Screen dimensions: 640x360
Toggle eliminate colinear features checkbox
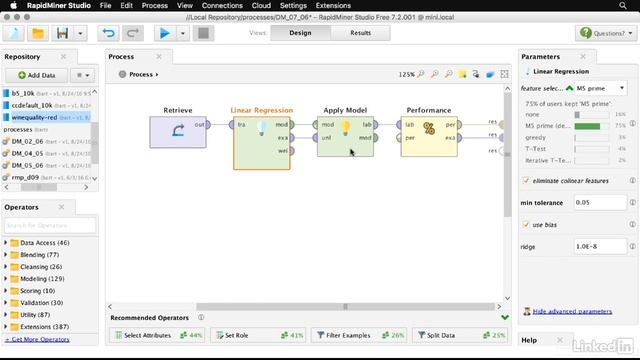pyautogui.click(x=526, y=180)
